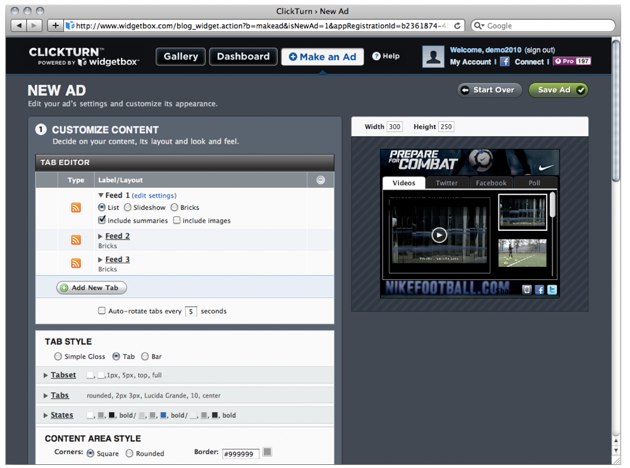Open the Dashboard page

[x=243, y=57]
